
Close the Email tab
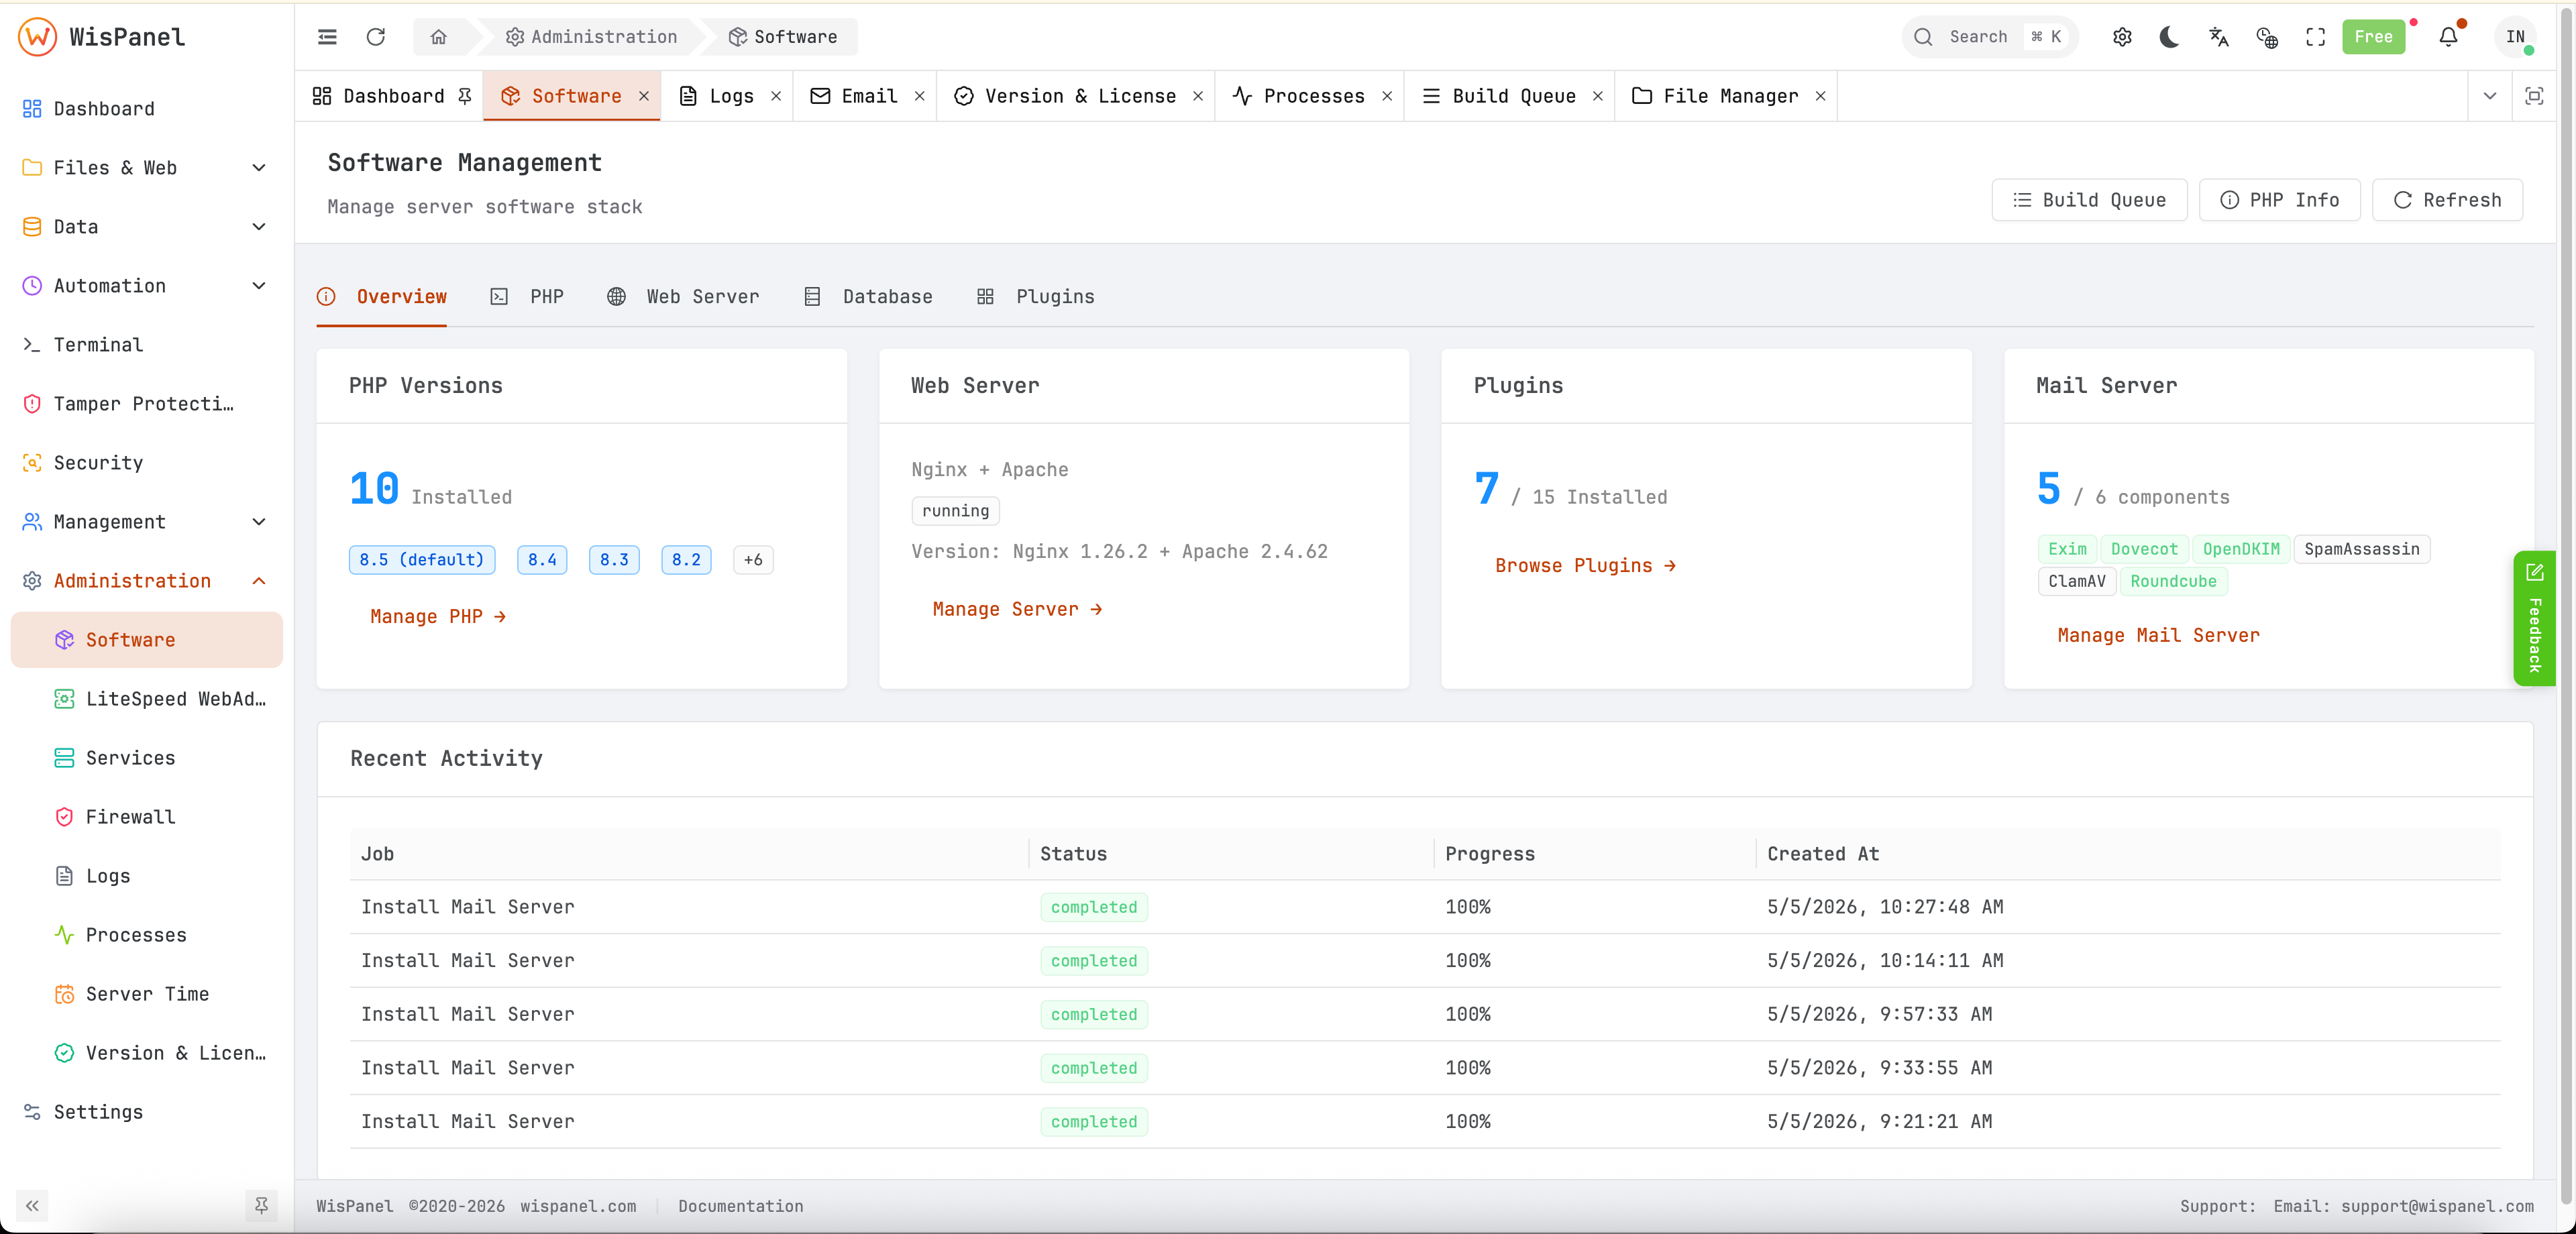[x=919, y=96]
